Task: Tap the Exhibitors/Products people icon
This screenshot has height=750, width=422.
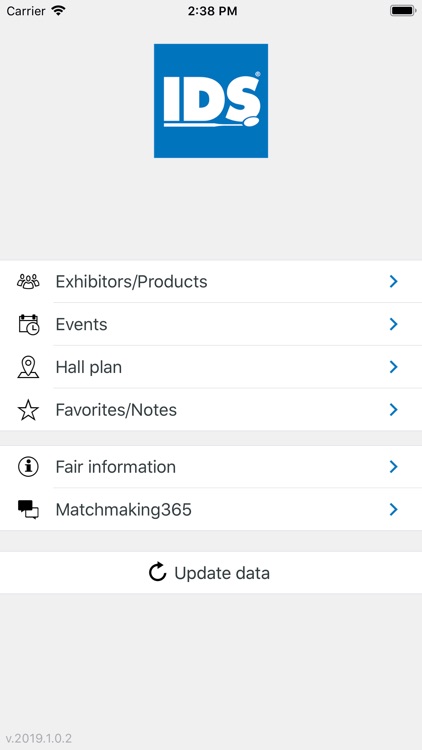Action: click(28, 281)
